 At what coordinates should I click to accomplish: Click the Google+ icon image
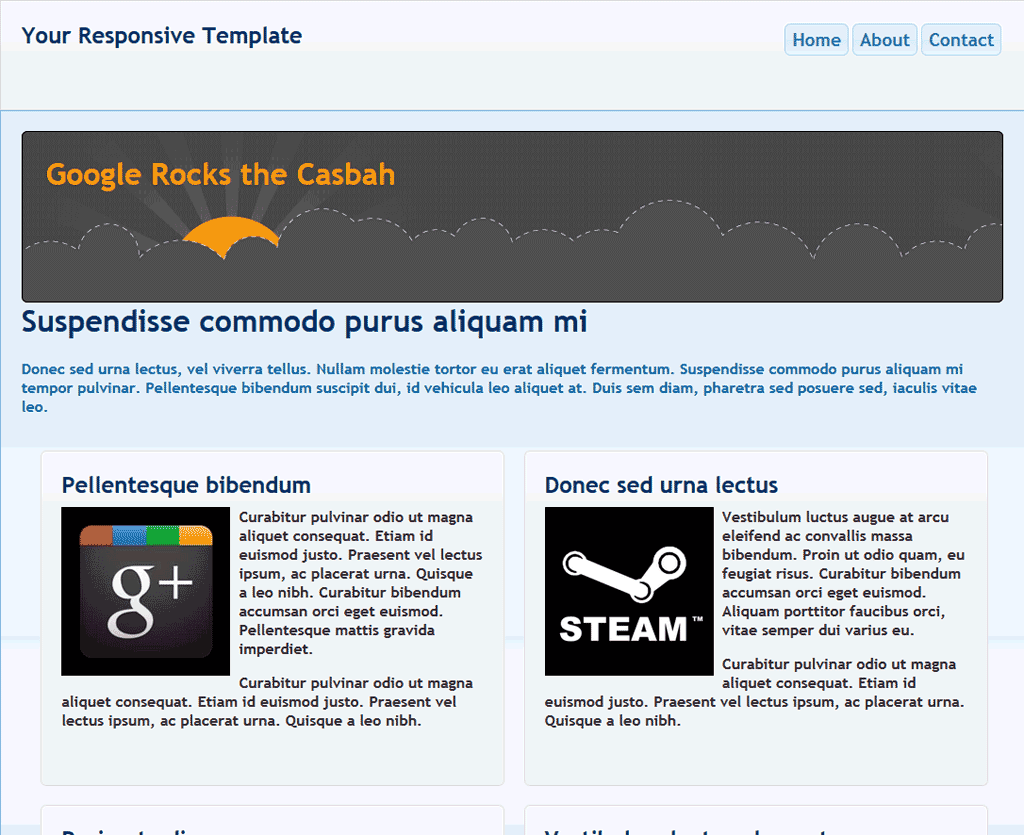pyautogui.click(x=146, y=591)
